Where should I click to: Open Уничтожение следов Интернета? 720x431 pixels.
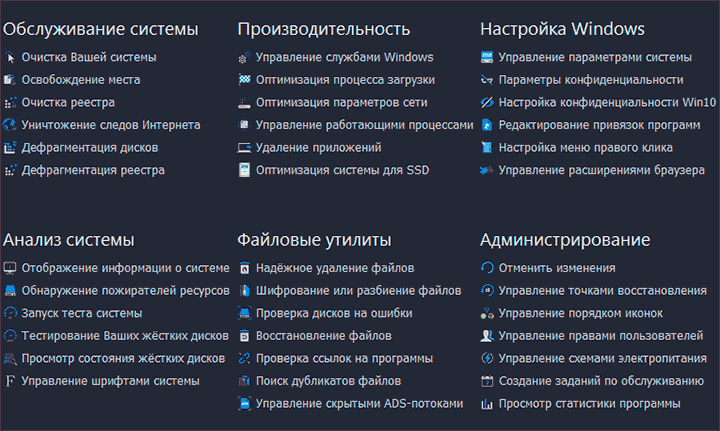(x=111, y=125)
